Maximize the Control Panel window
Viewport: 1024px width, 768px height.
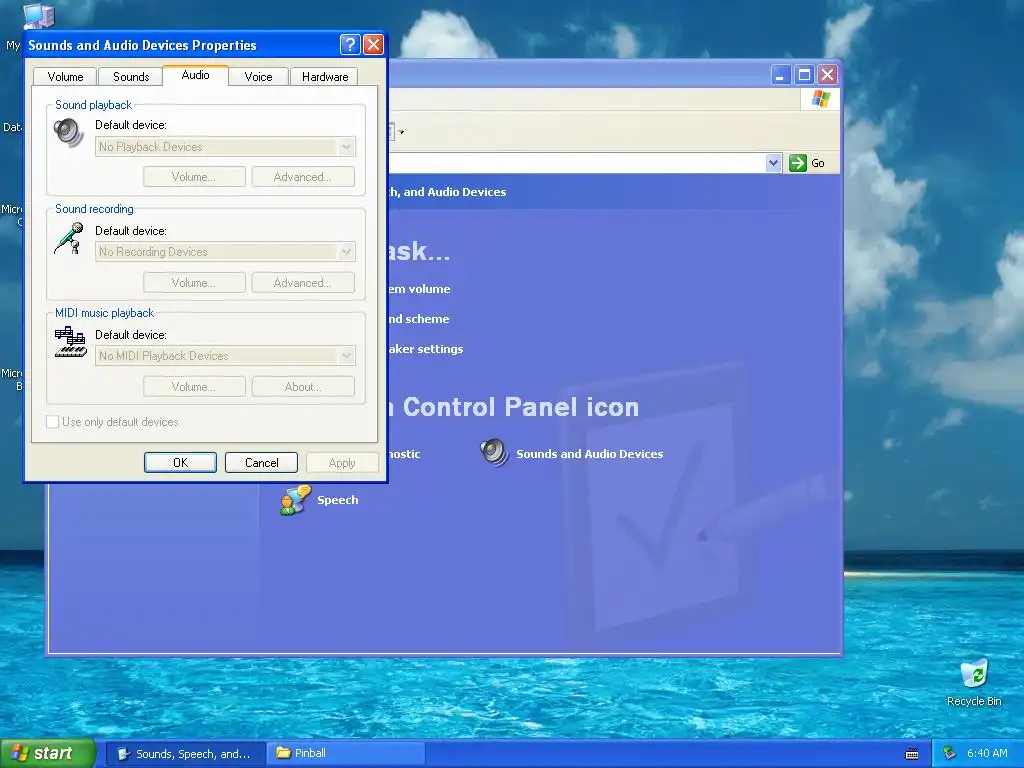click(804, 74)
